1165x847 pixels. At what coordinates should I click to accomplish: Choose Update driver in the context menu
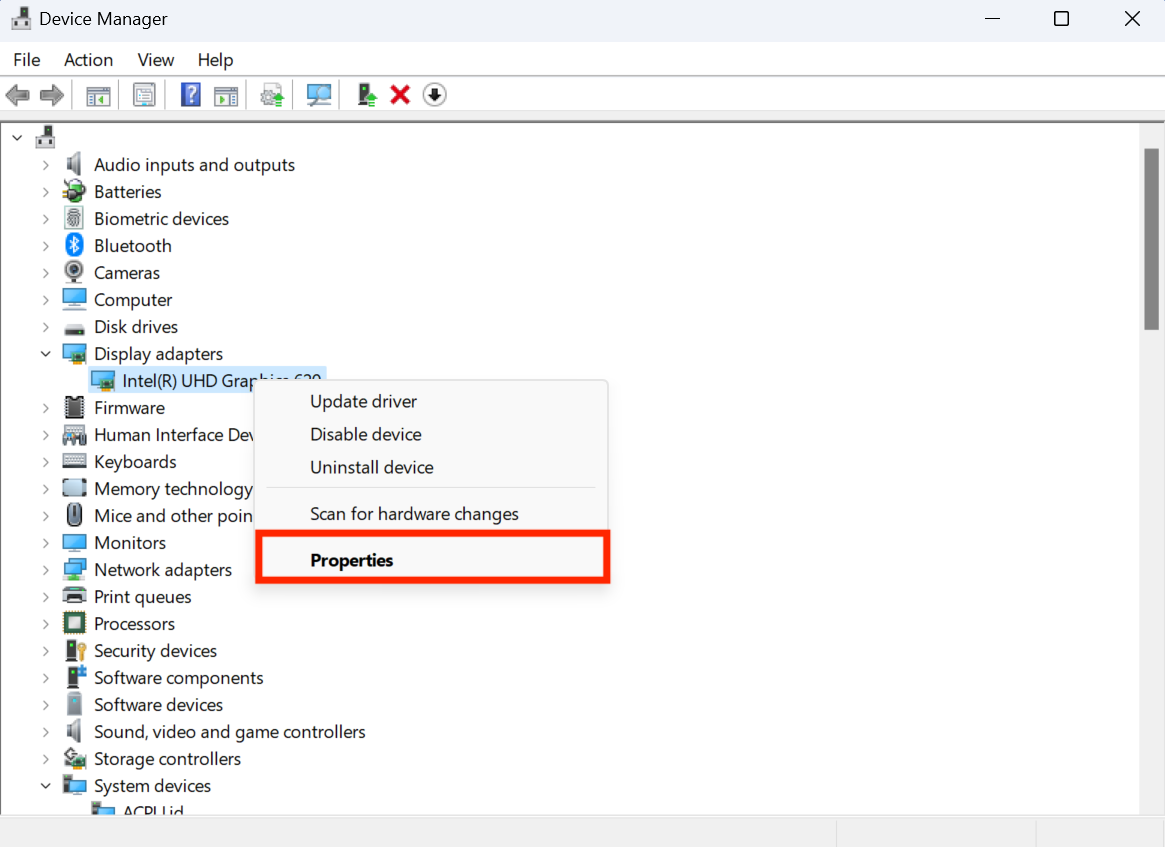tap(363, 401)
